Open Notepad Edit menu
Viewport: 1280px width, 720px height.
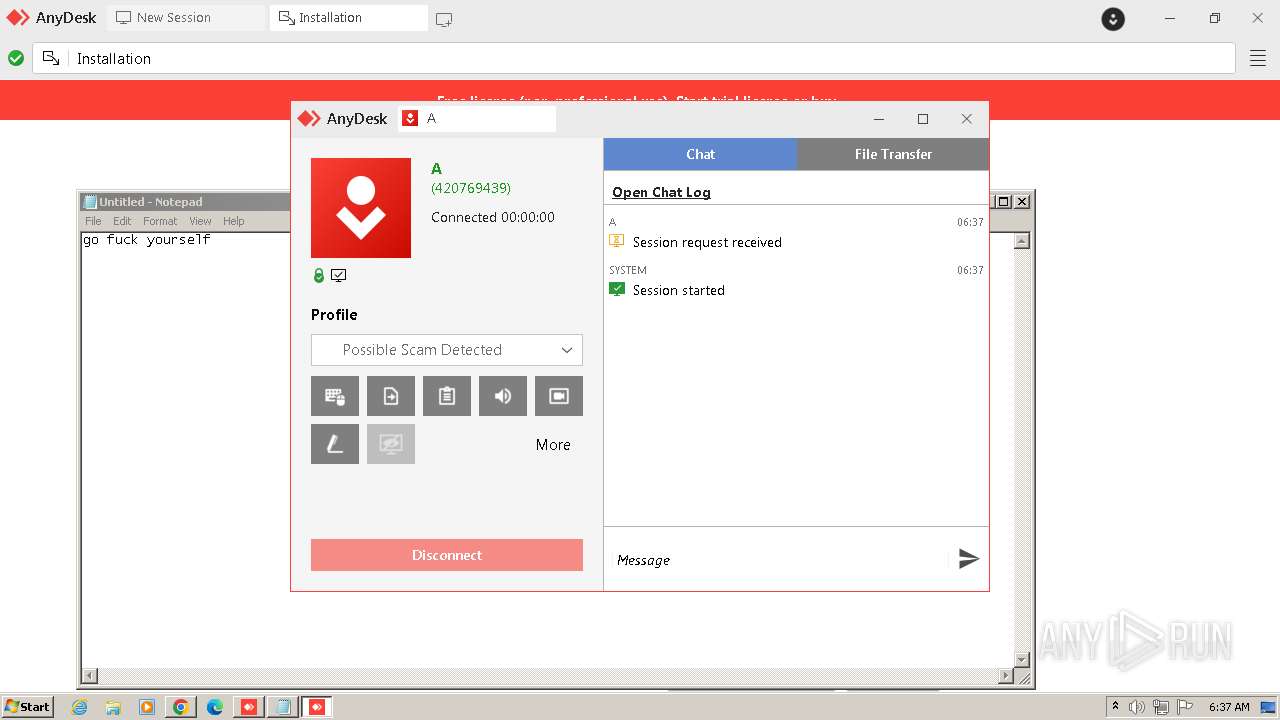click(122, 221)
